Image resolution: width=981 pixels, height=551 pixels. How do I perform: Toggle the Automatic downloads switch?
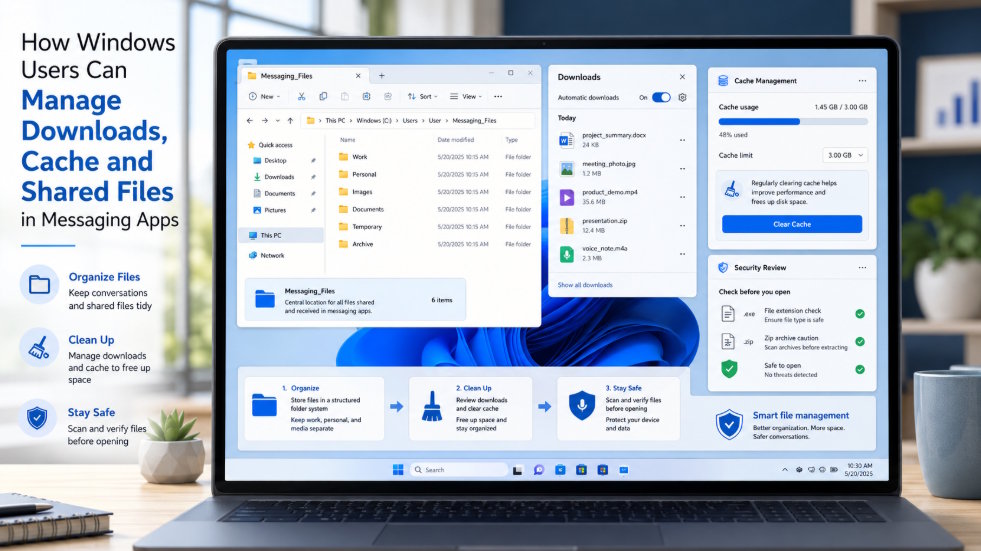point(661,97)
